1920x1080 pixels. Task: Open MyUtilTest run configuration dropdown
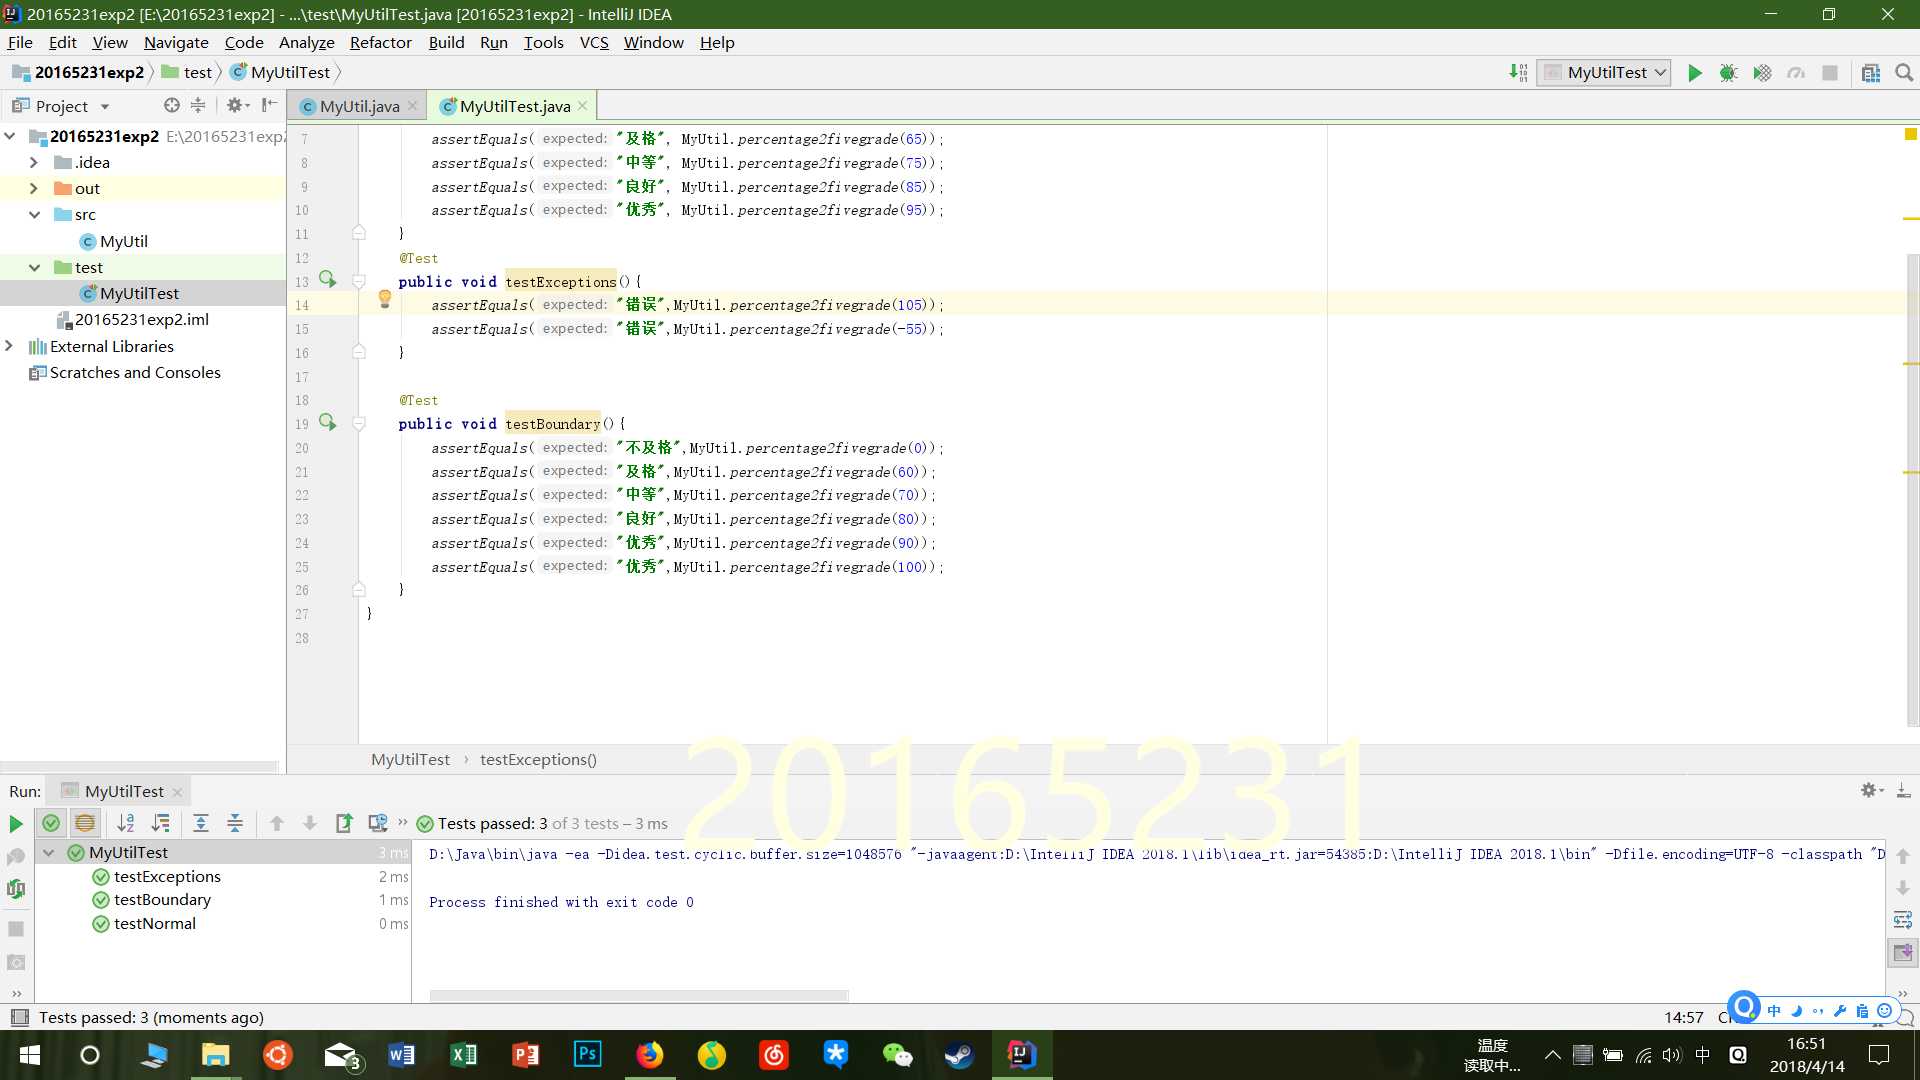[1605, 73]
